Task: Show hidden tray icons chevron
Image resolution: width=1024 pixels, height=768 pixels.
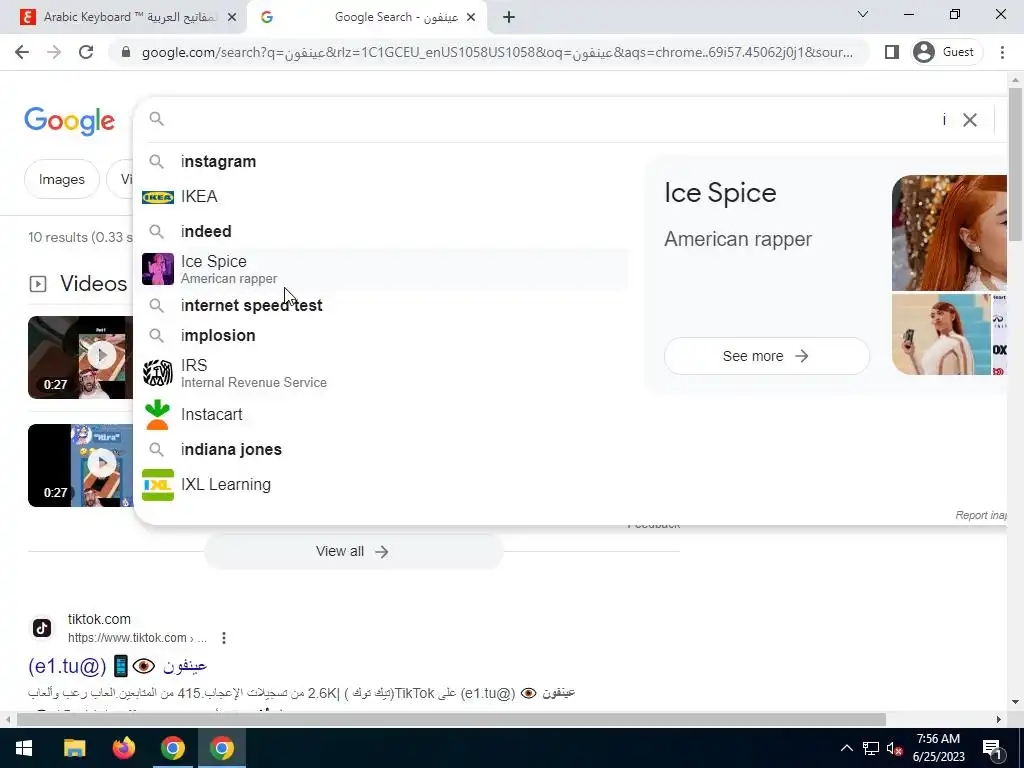Action: point(846,748)
